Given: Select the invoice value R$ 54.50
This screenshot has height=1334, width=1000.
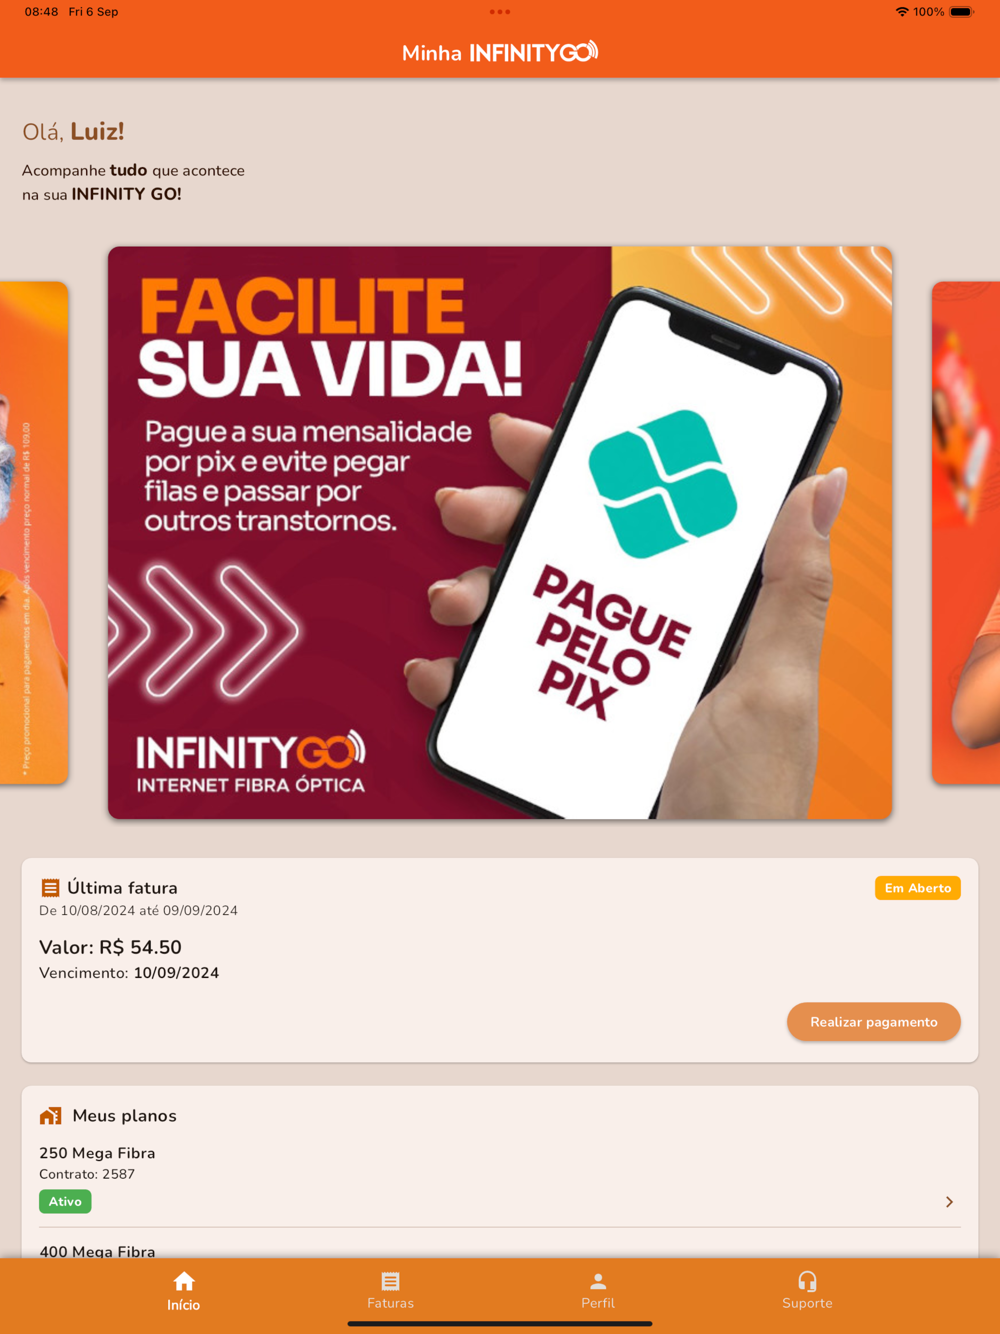Looking at the screenshot, I should click(x=140, y=947).
